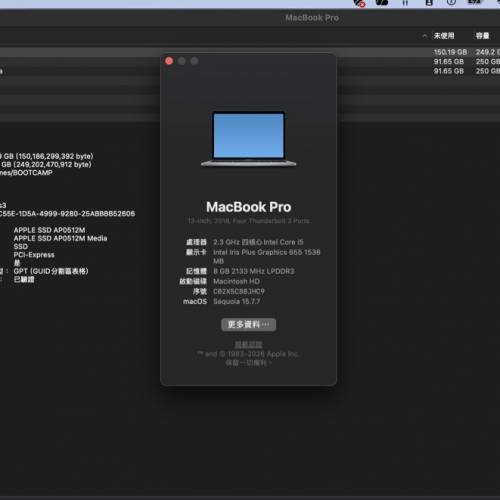
Task: Click the 已驗證 status value
Action: click(x=24, y=279)
